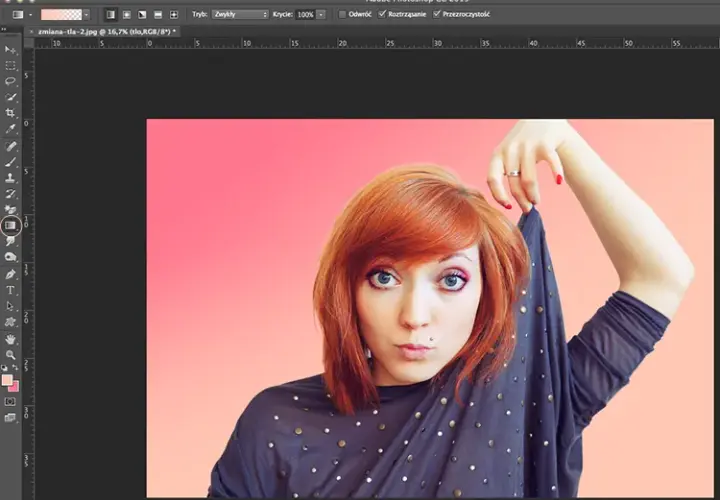720x500 pixels.
Task: Click the Krycie 100% opacity field
Action: 305,15
